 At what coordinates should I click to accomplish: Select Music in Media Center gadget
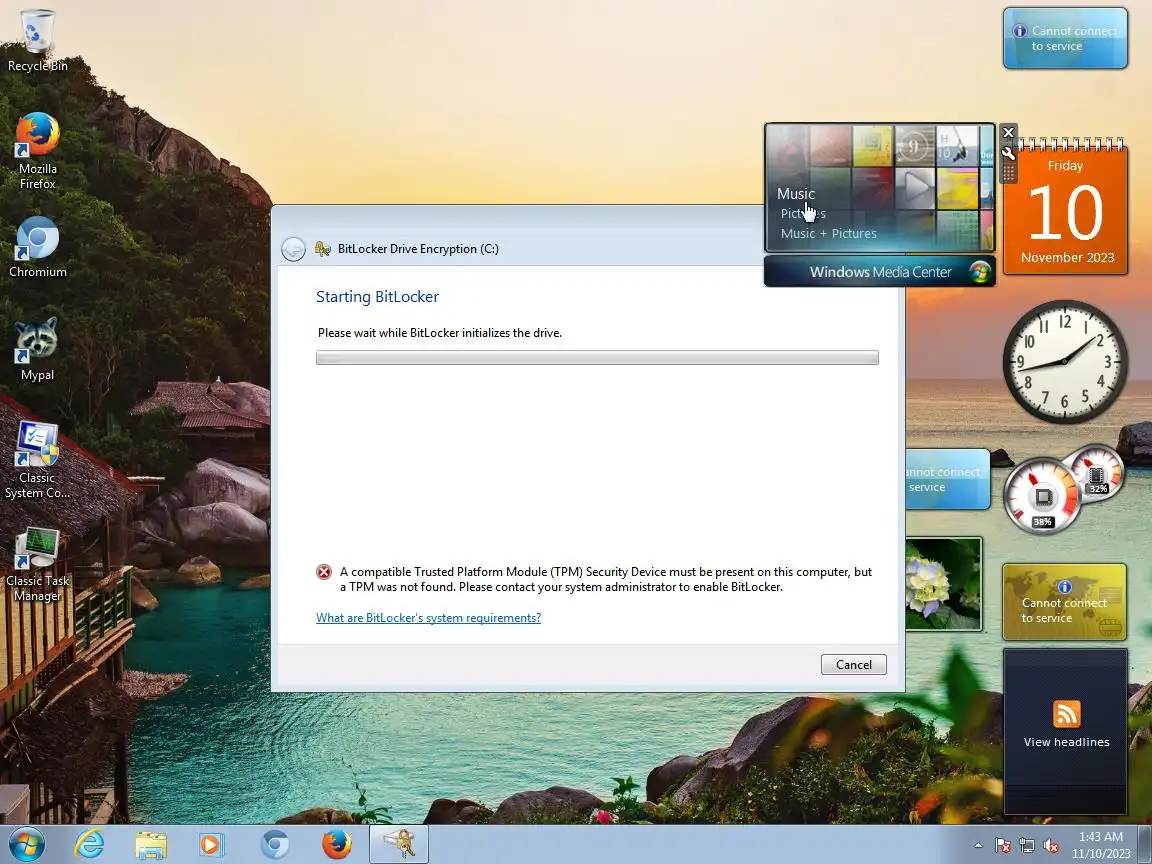pyautogui.click(x=796, y=194)
